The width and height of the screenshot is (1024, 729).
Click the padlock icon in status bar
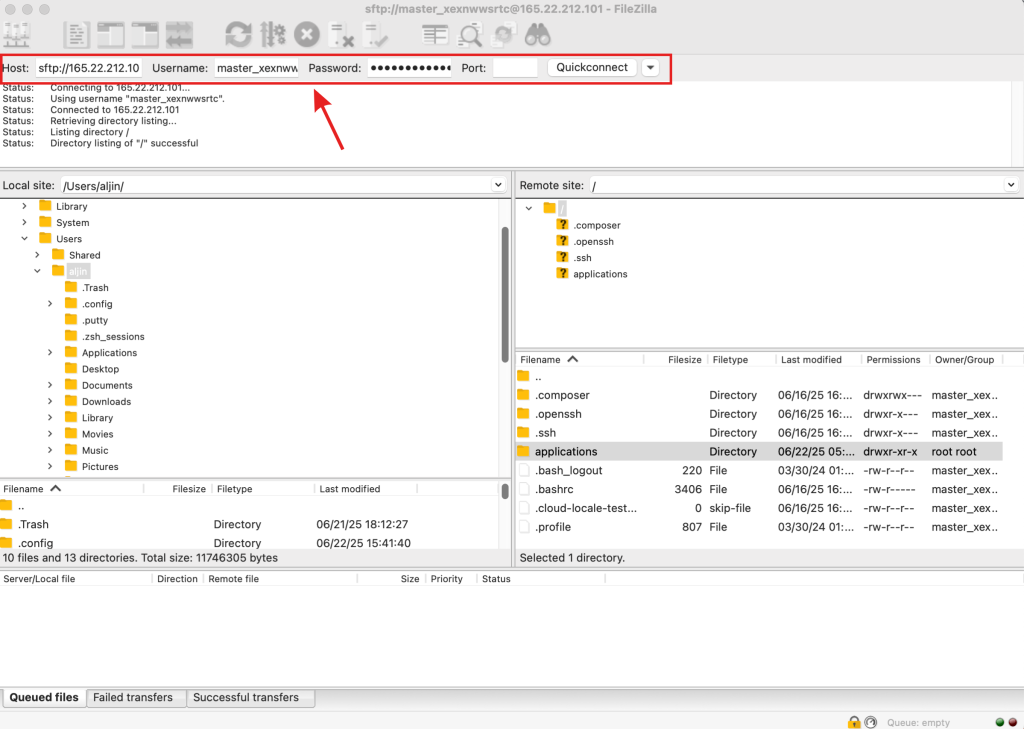[855, 721]
